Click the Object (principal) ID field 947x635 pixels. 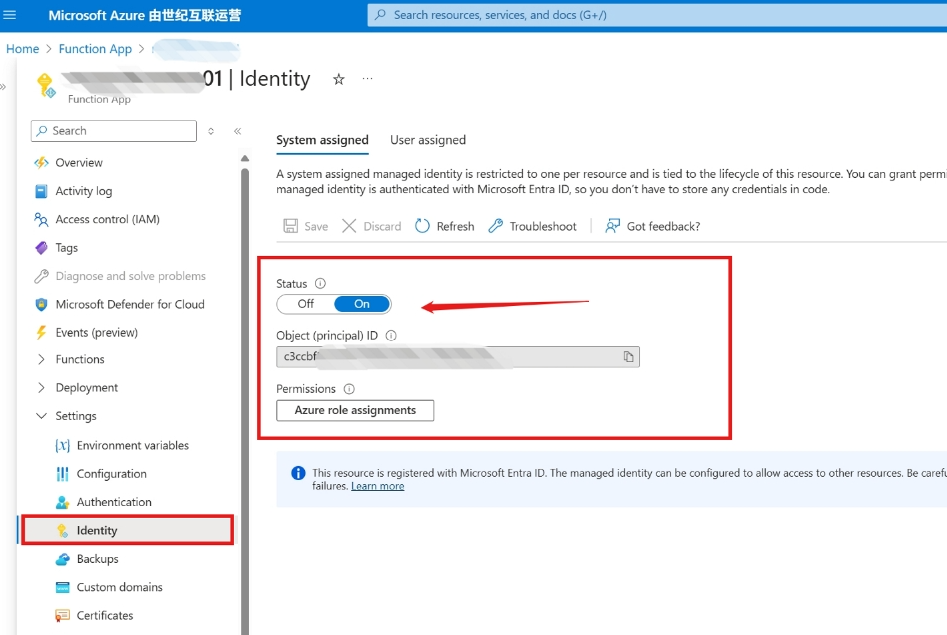point(458,356)
